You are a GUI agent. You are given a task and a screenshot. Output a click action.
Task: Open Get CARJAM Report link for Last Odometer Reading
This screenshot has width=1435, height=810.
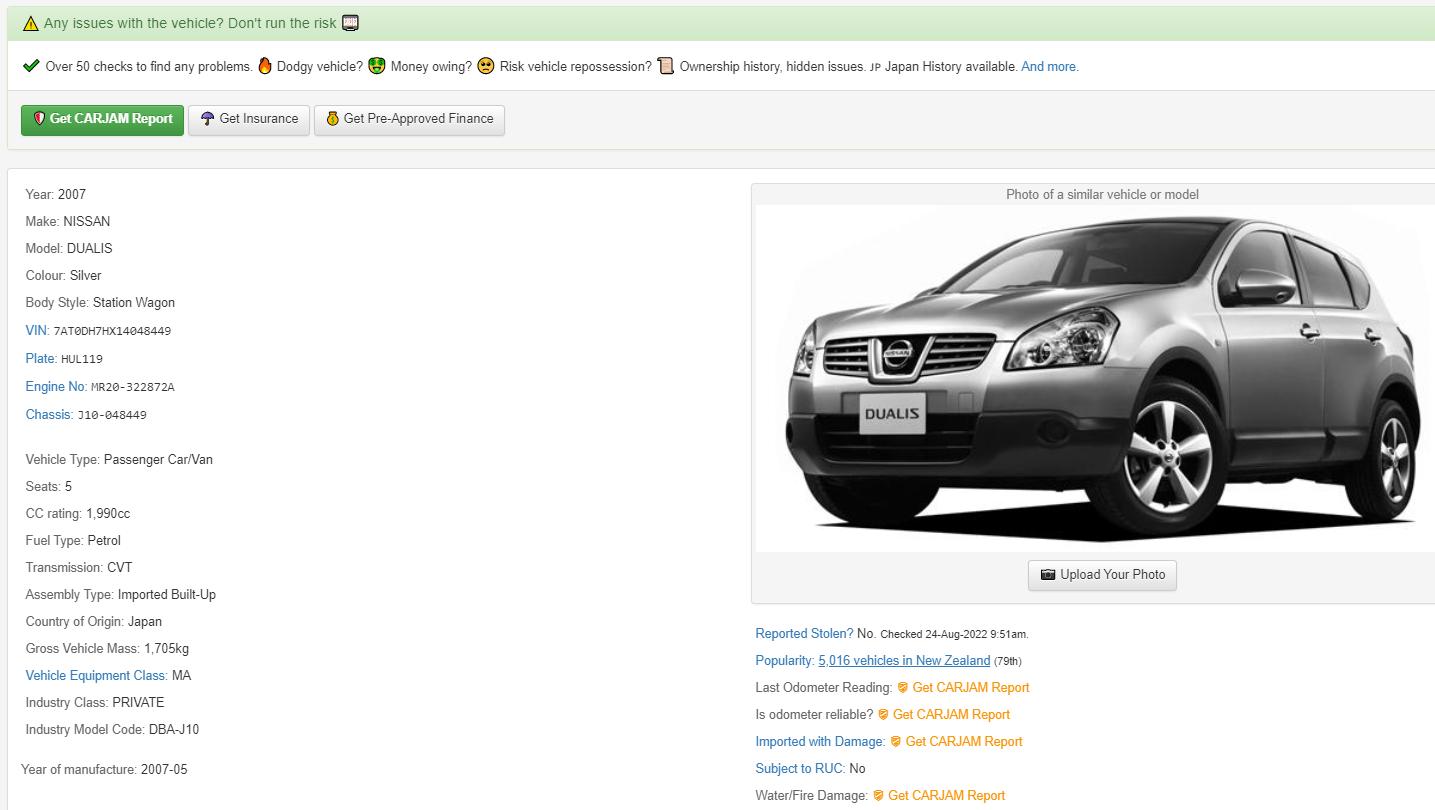tap(971, 688)
